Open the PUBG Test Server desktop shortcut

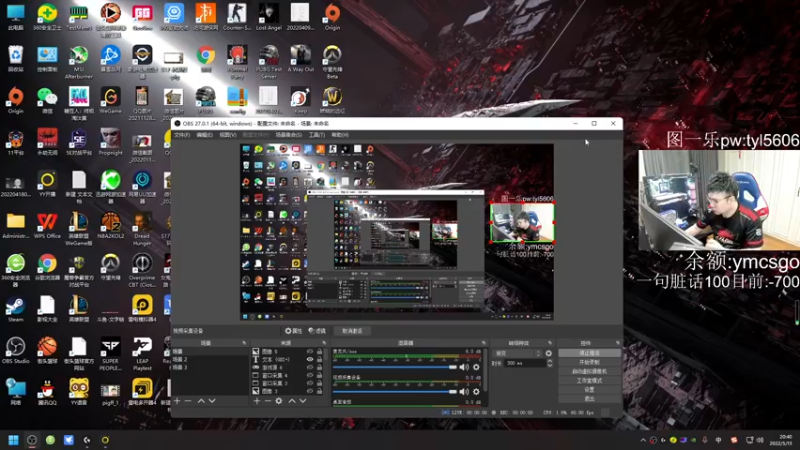269,62
